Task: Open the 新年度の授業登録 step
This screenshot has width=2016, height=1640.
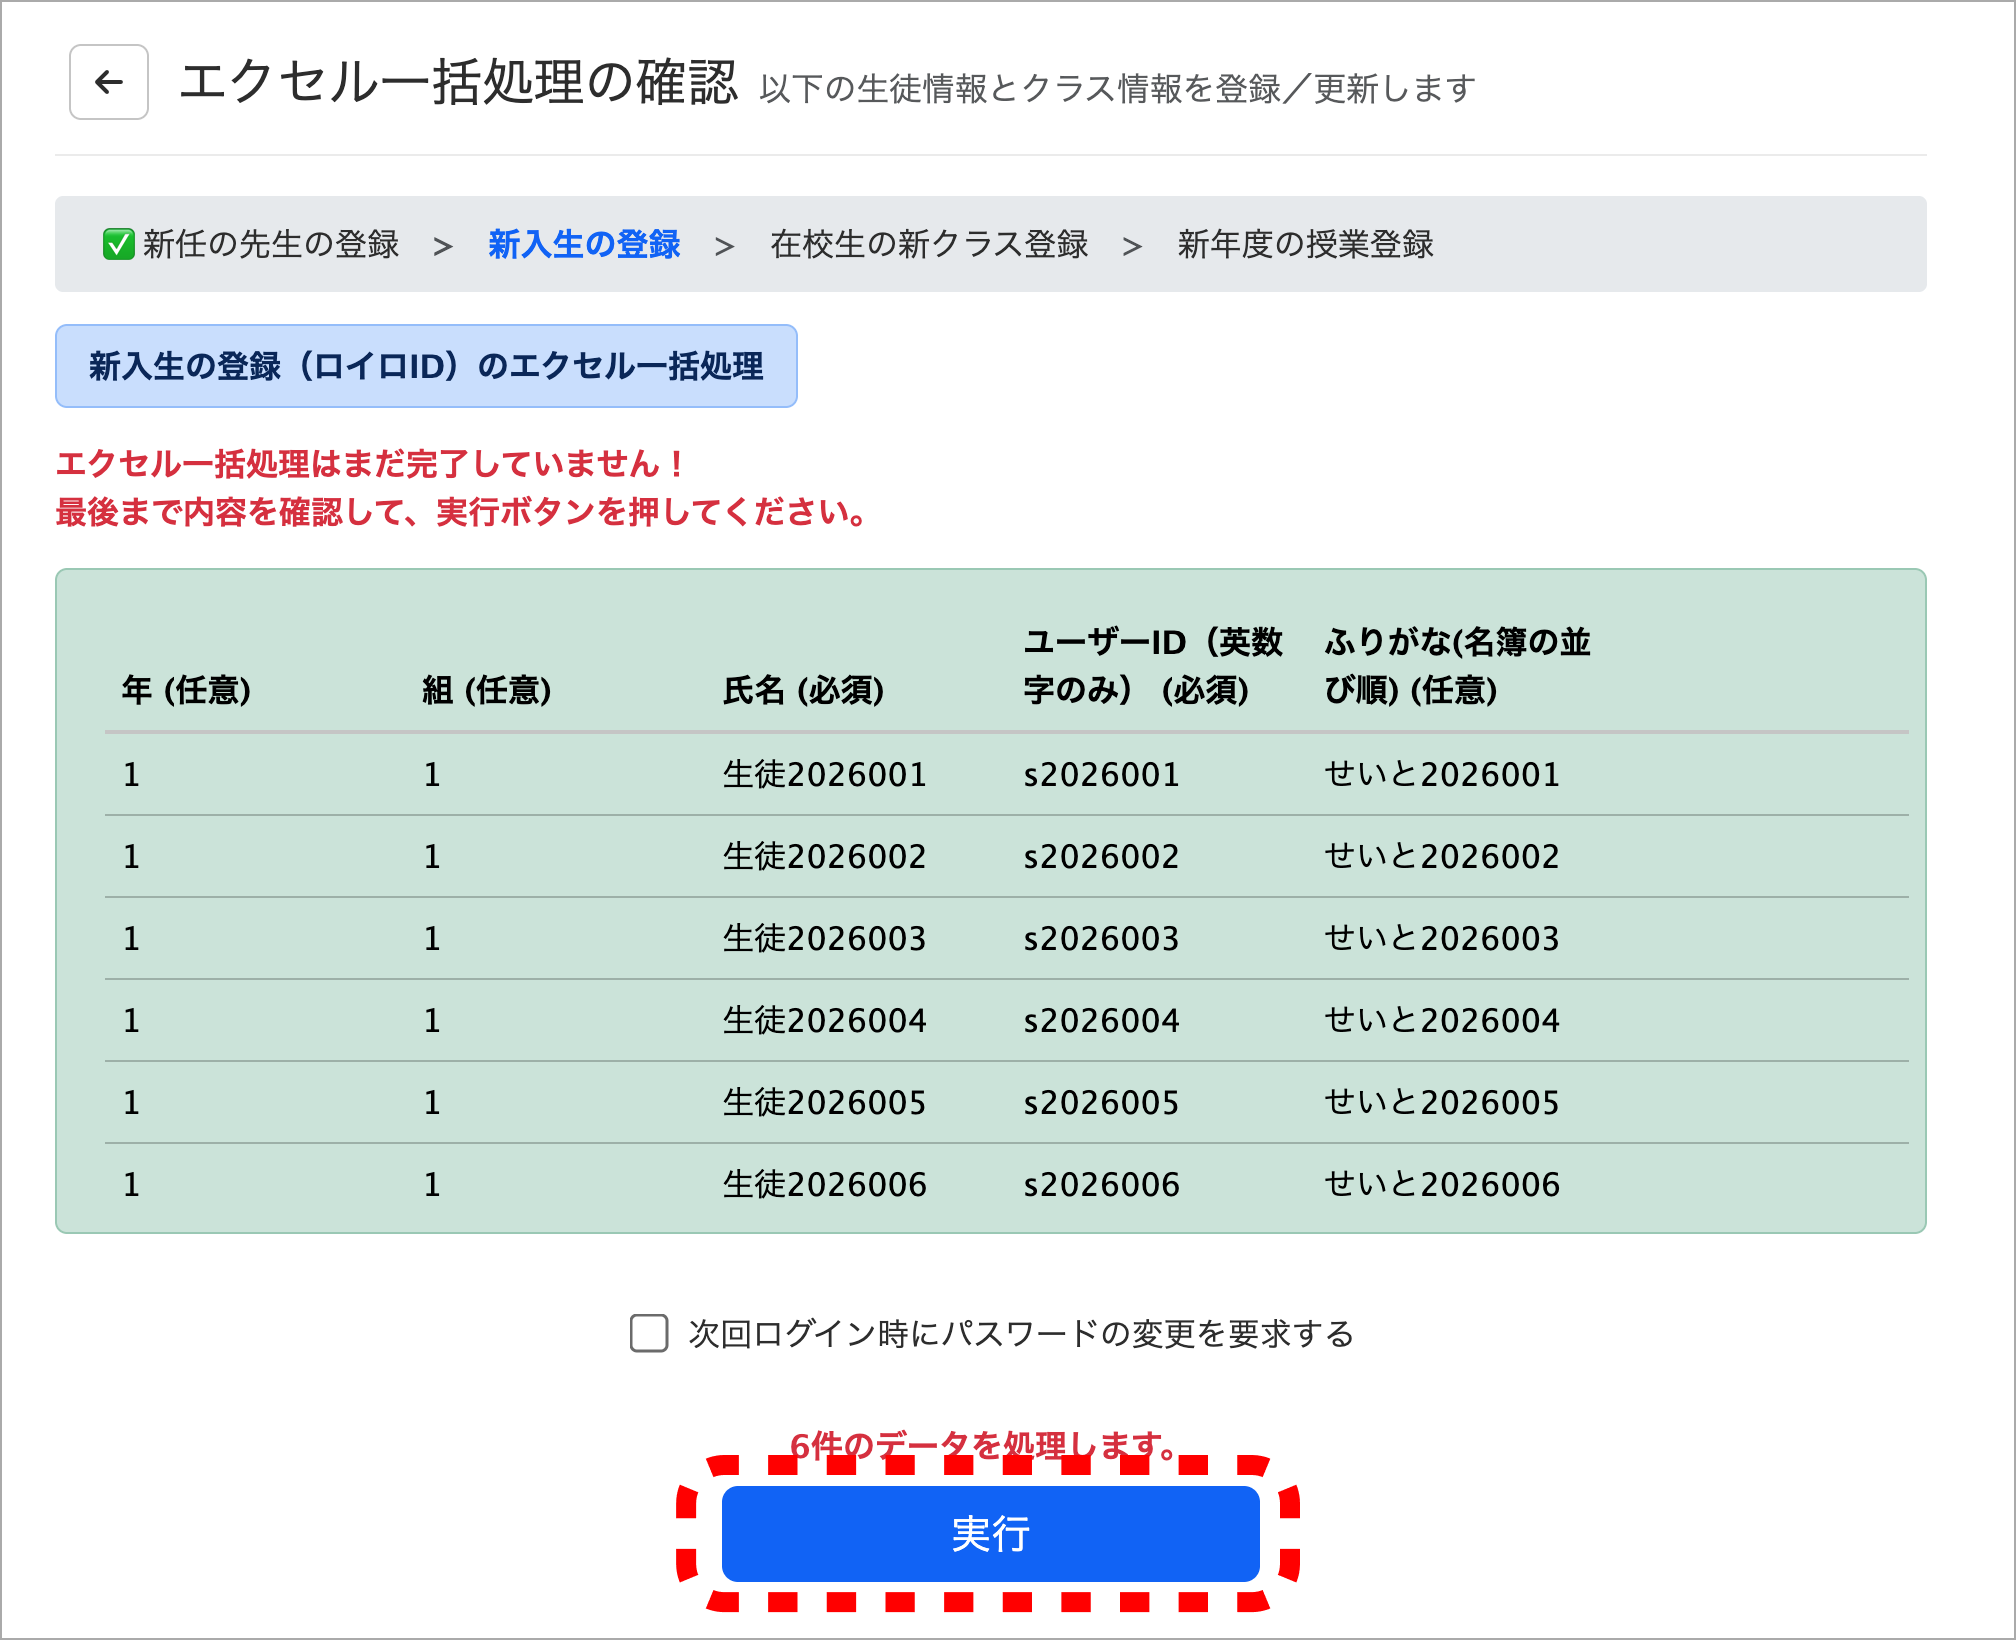Action: (x=1305, y=244)
